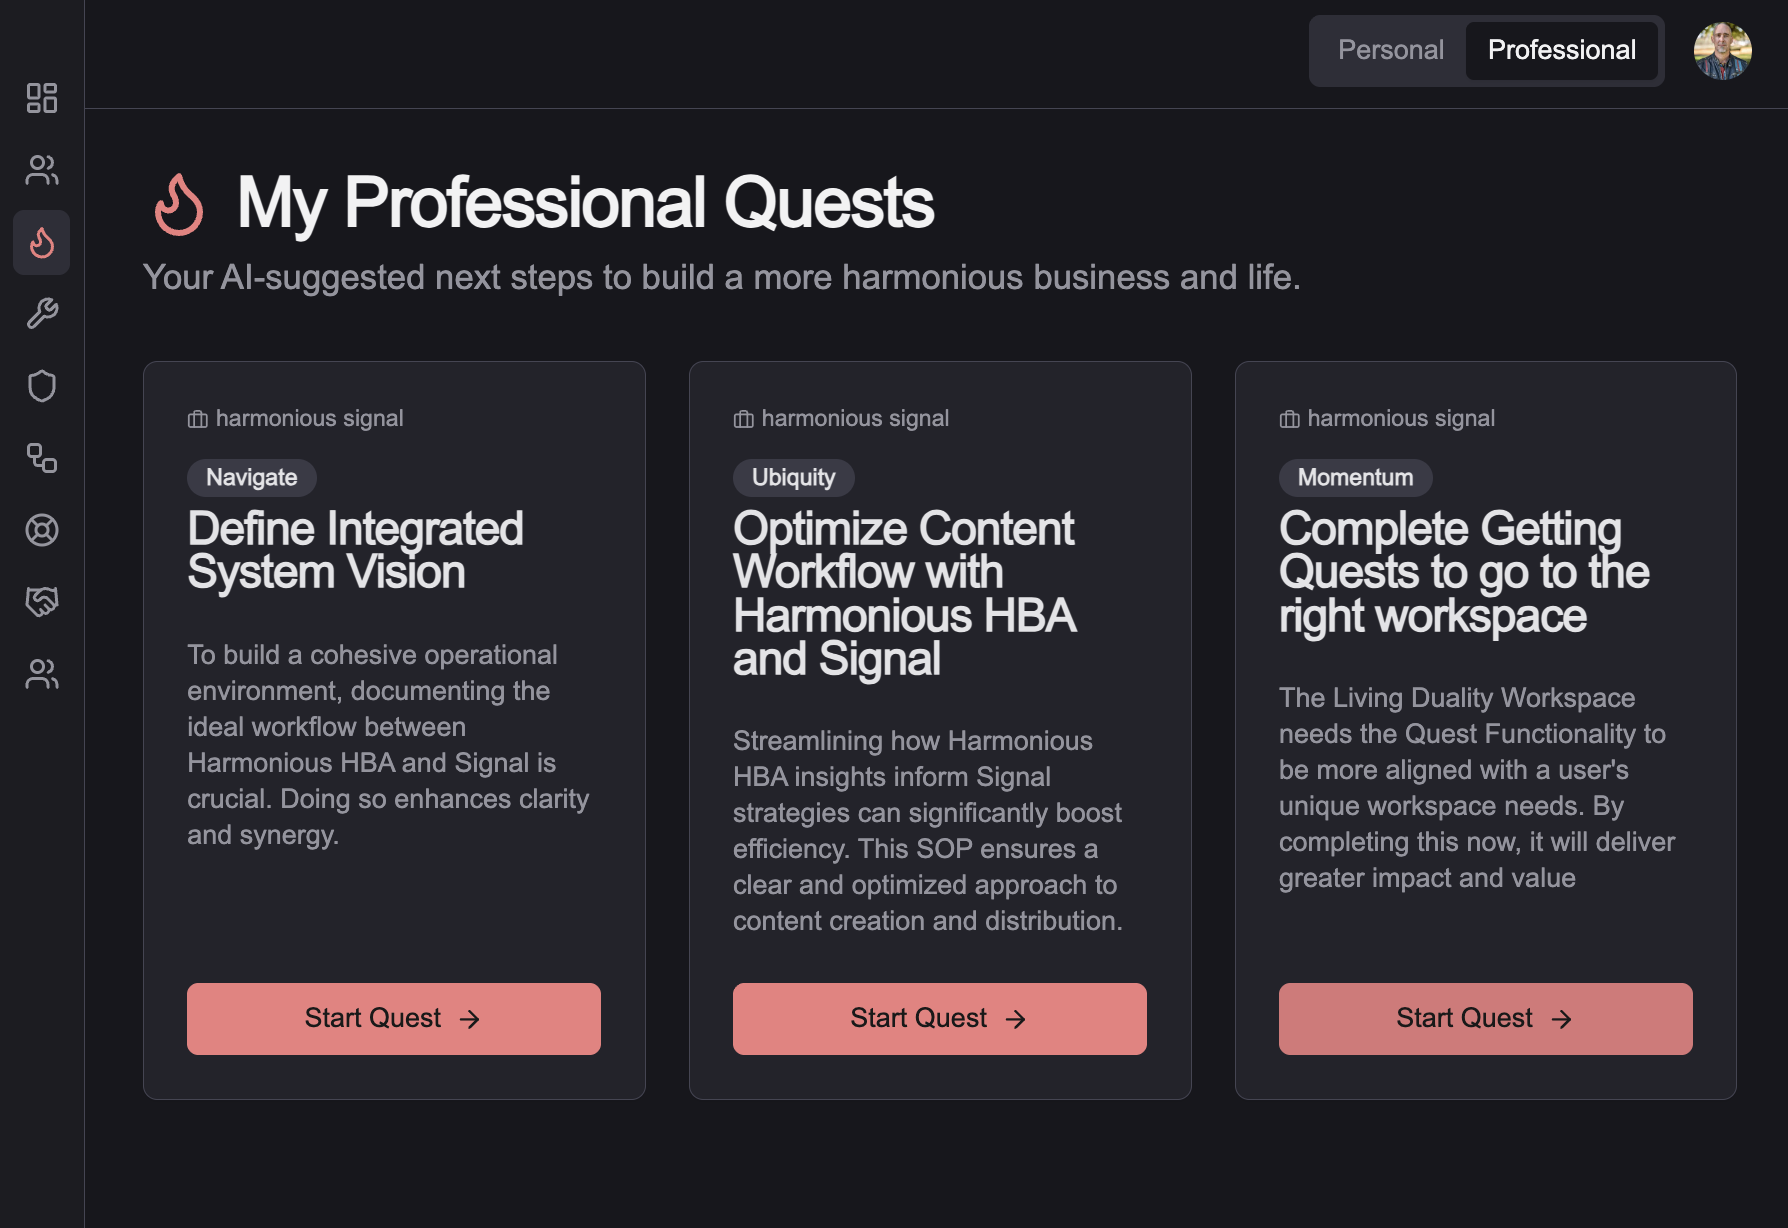Switch to the Personal tab
1788x1228 pixels.
(x=1392, y=50)
